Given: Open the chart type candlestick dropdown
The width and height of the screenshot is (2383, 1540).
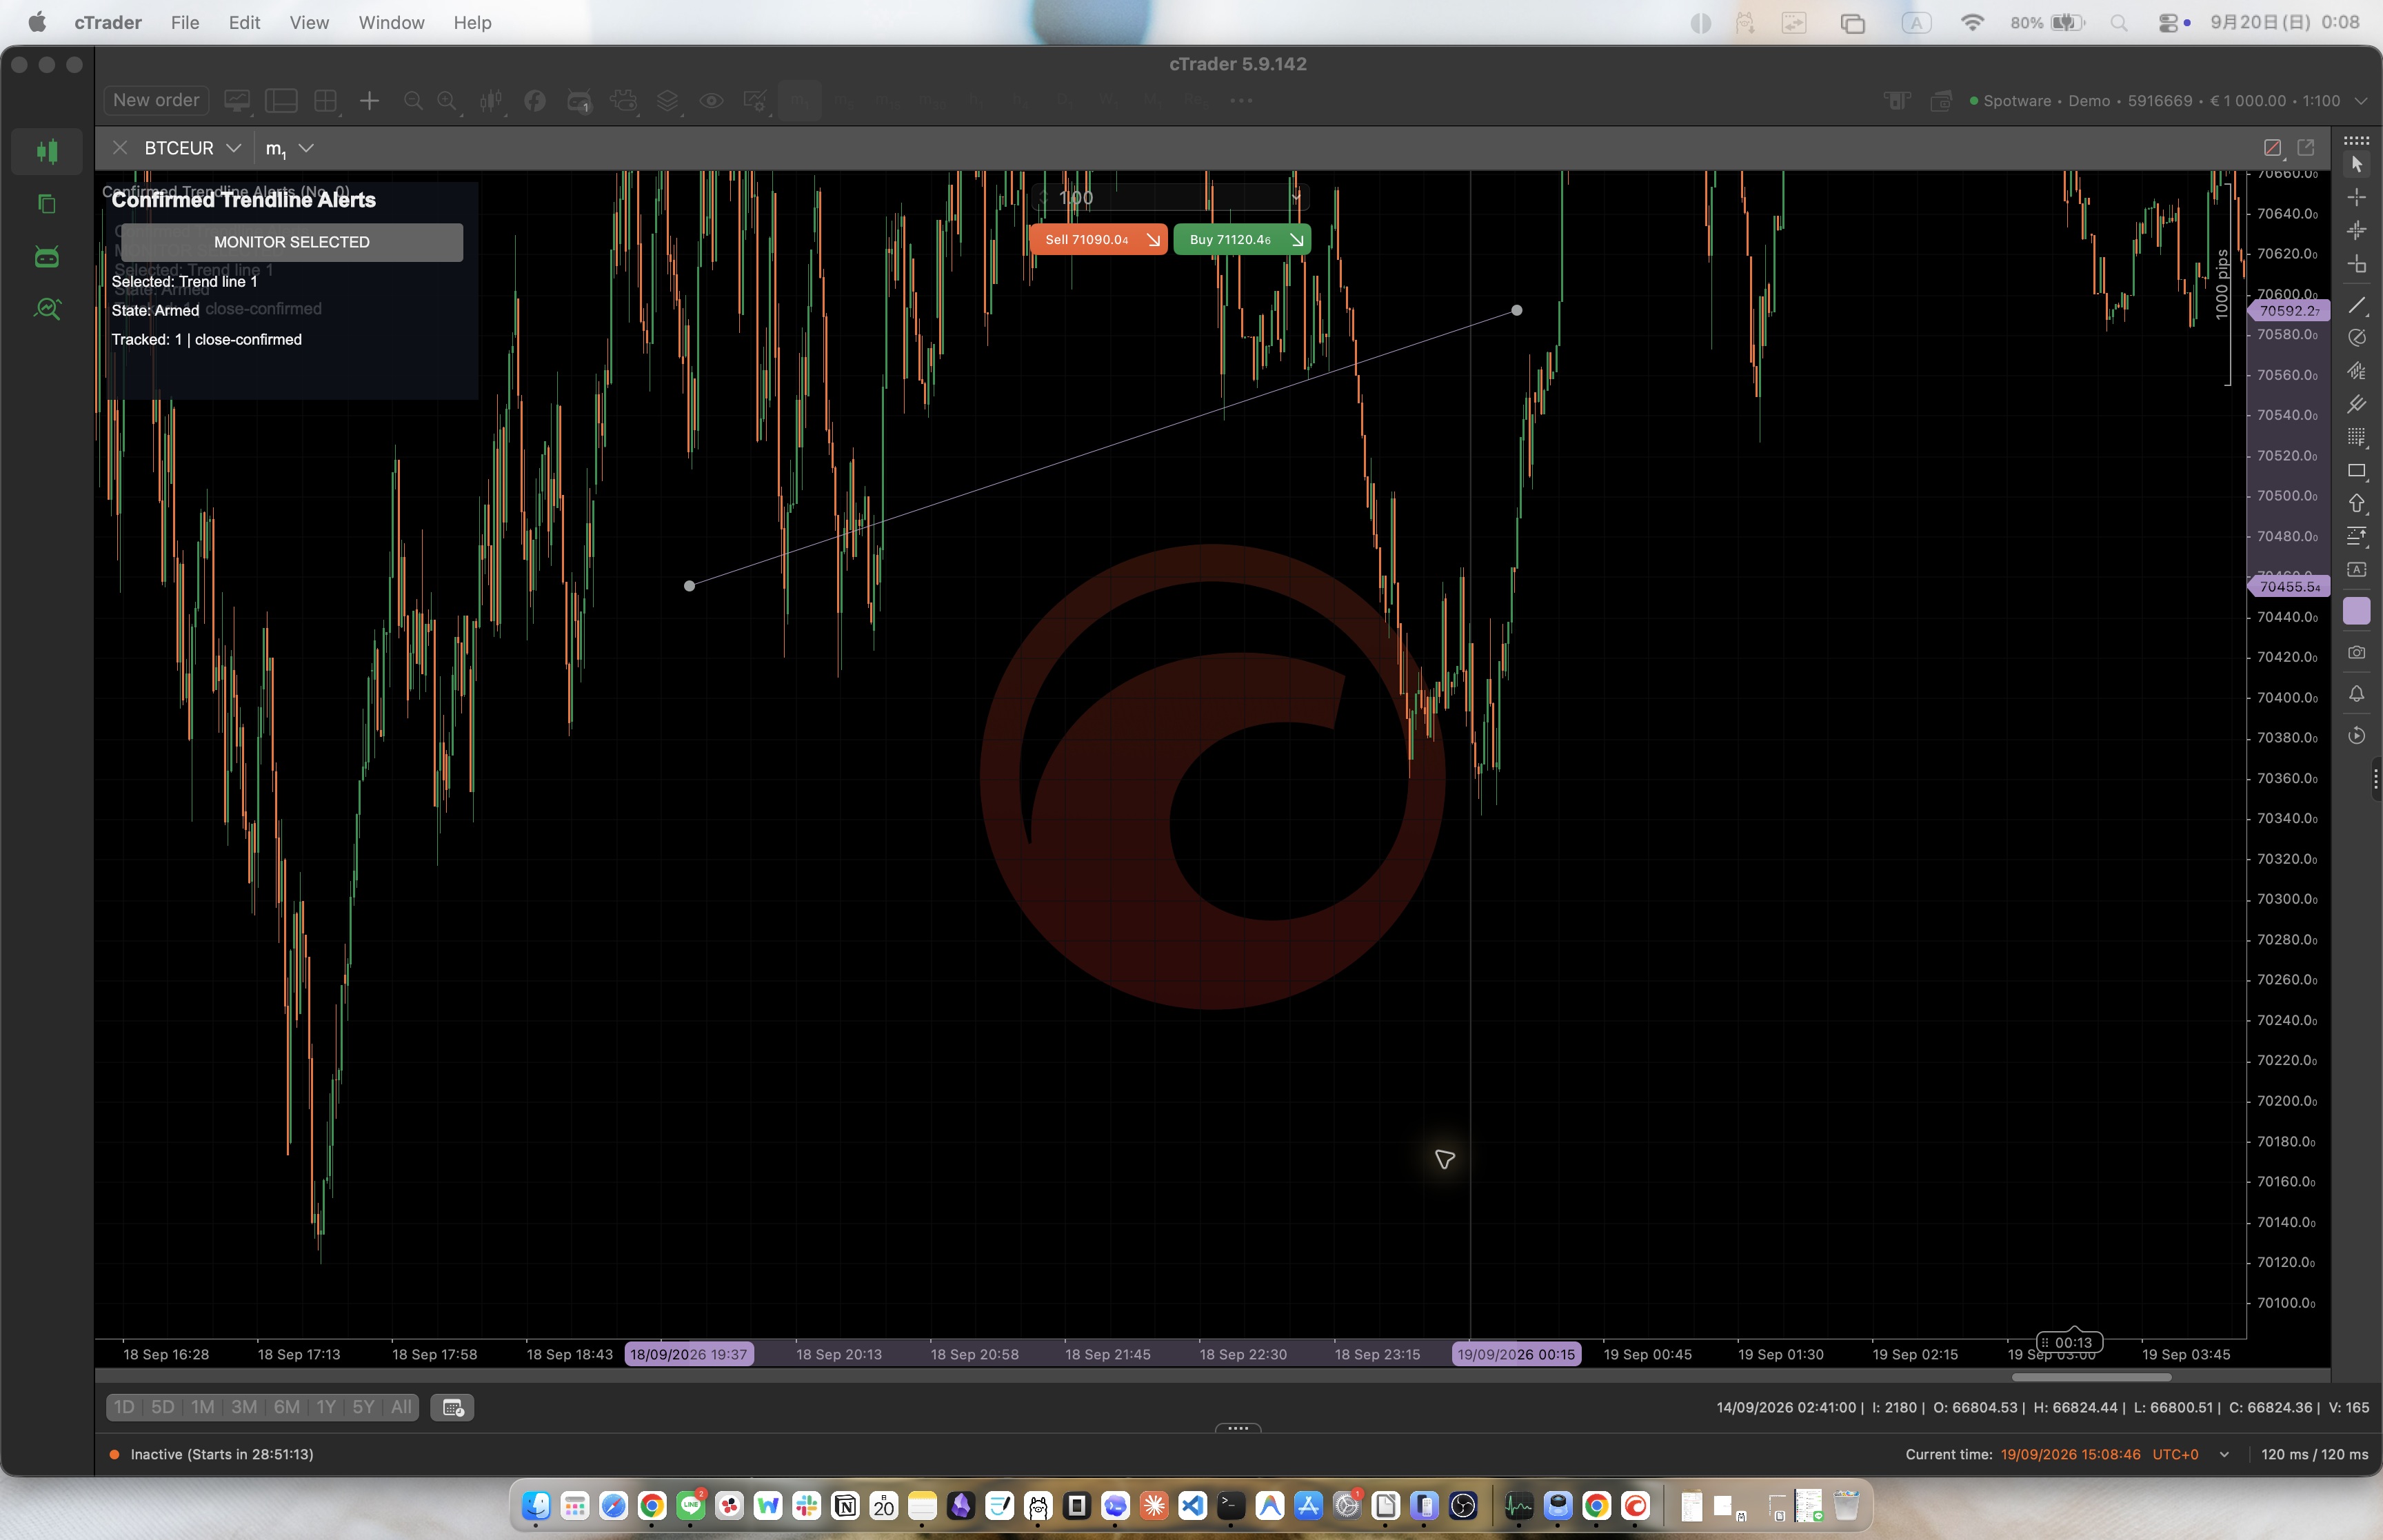Looking at the screenshot, I should tap(491, 101).
